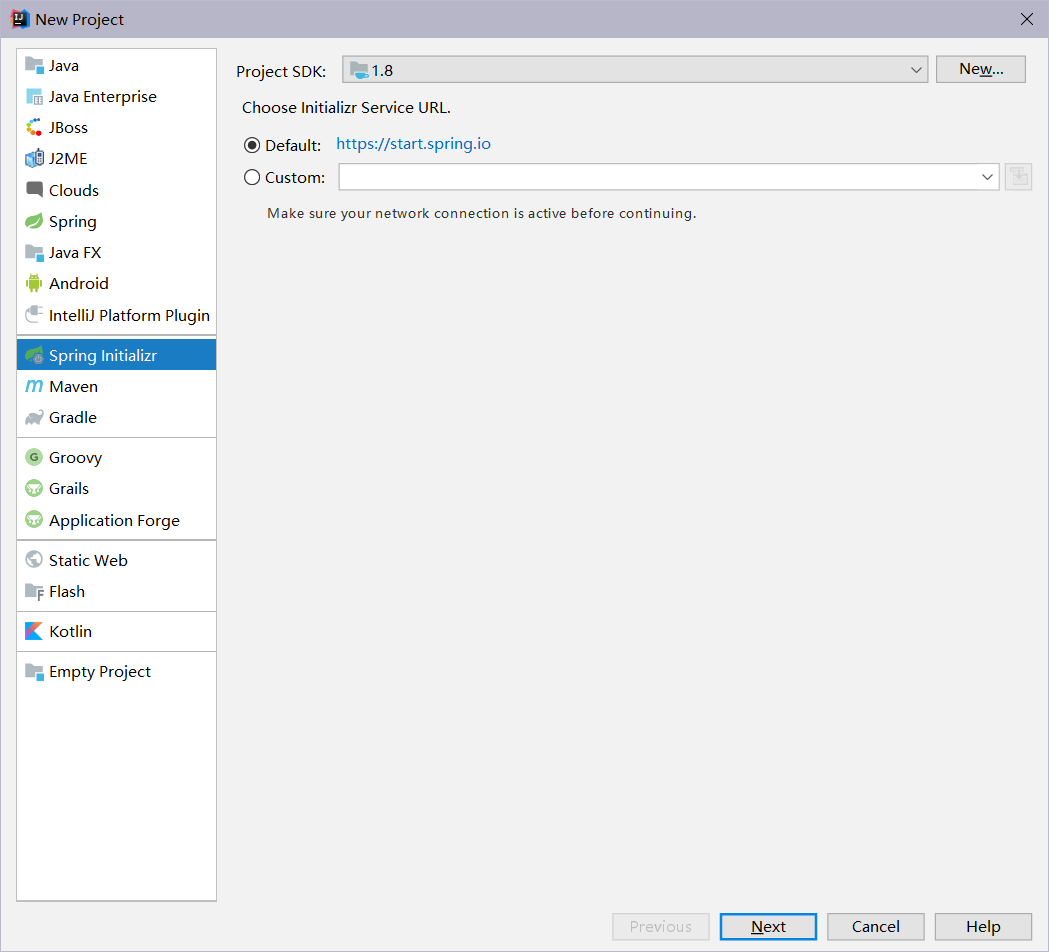This screenshot has height=952, width=1049.
Task: Click the Clouds icon
Action: (34, 190)
